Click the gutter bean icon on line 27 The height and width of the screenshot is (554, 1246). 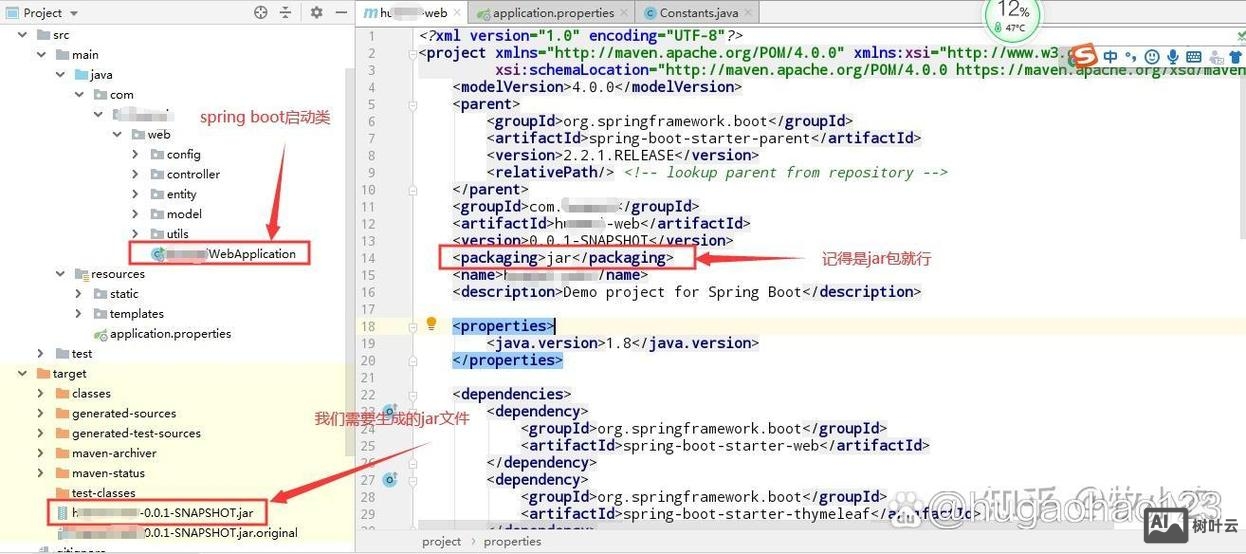click(390, 480)
